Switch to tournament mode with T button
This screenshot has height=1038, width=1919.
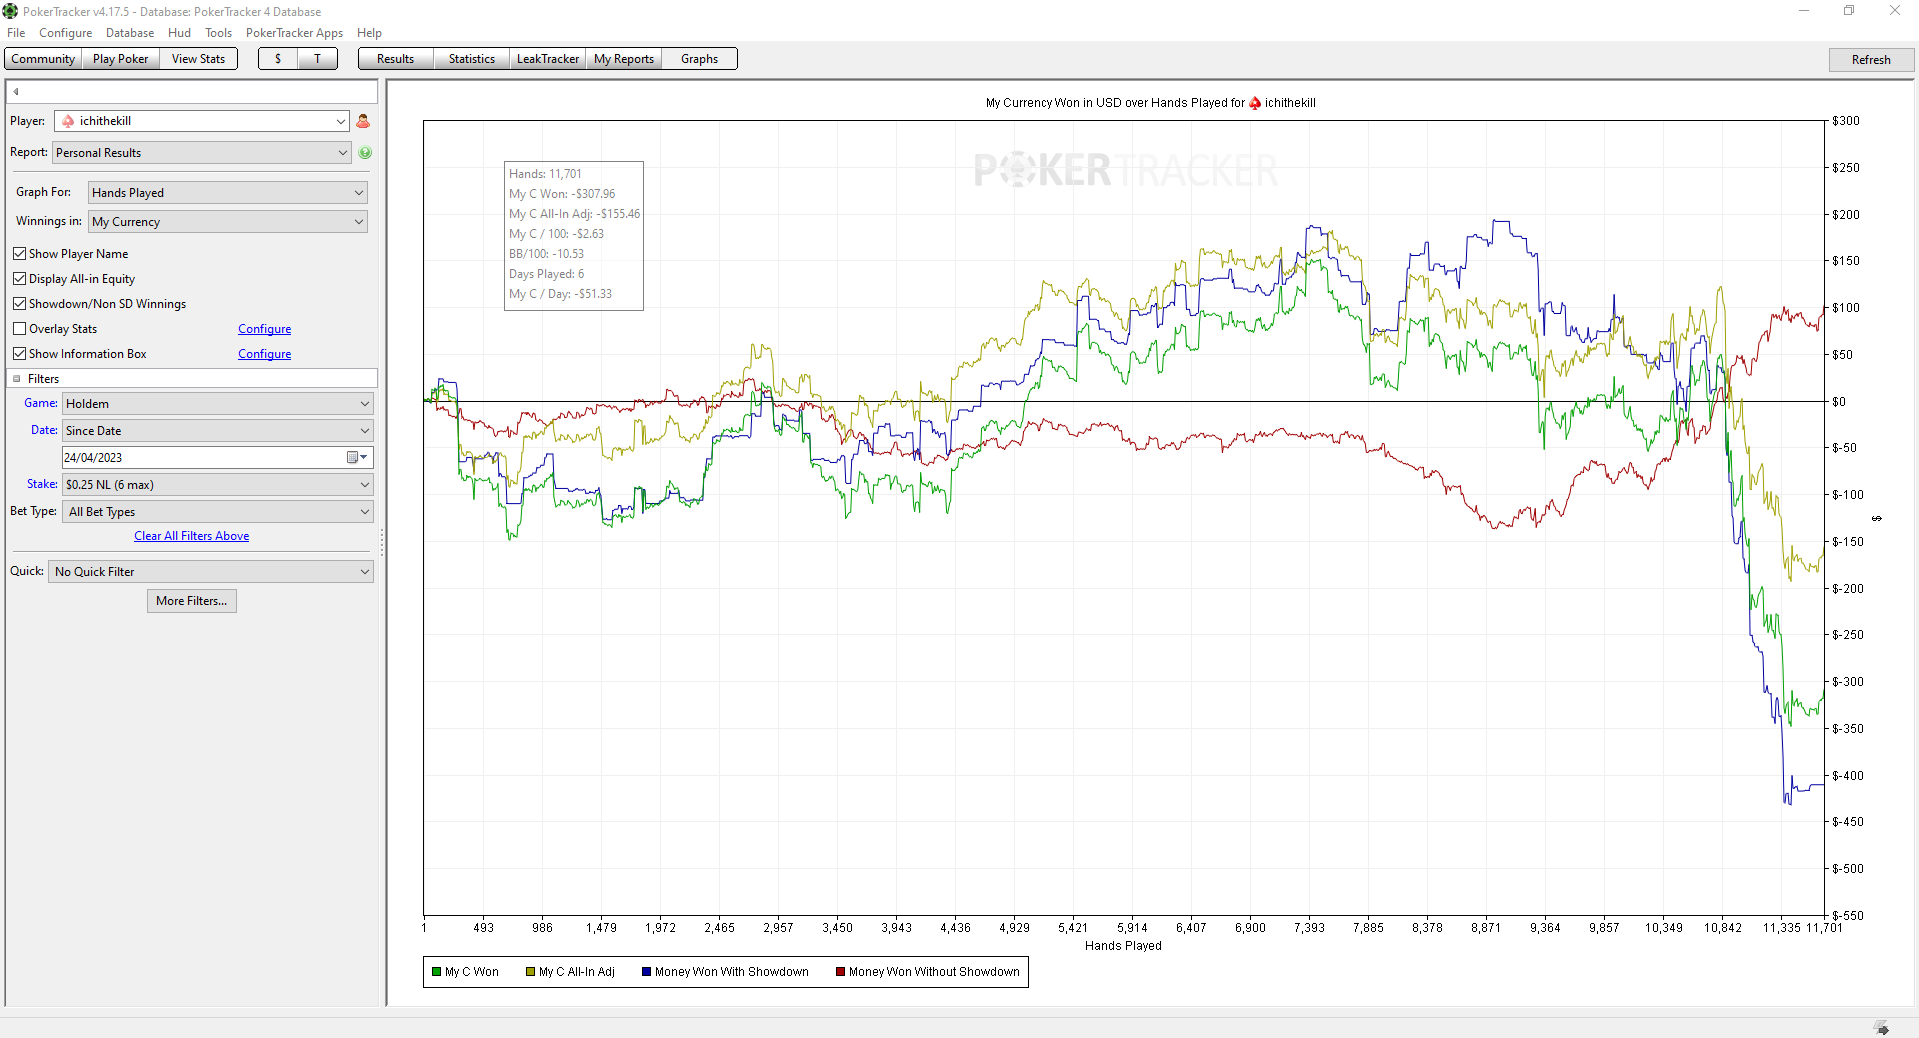pyautogui.click(x=318, y=59)
